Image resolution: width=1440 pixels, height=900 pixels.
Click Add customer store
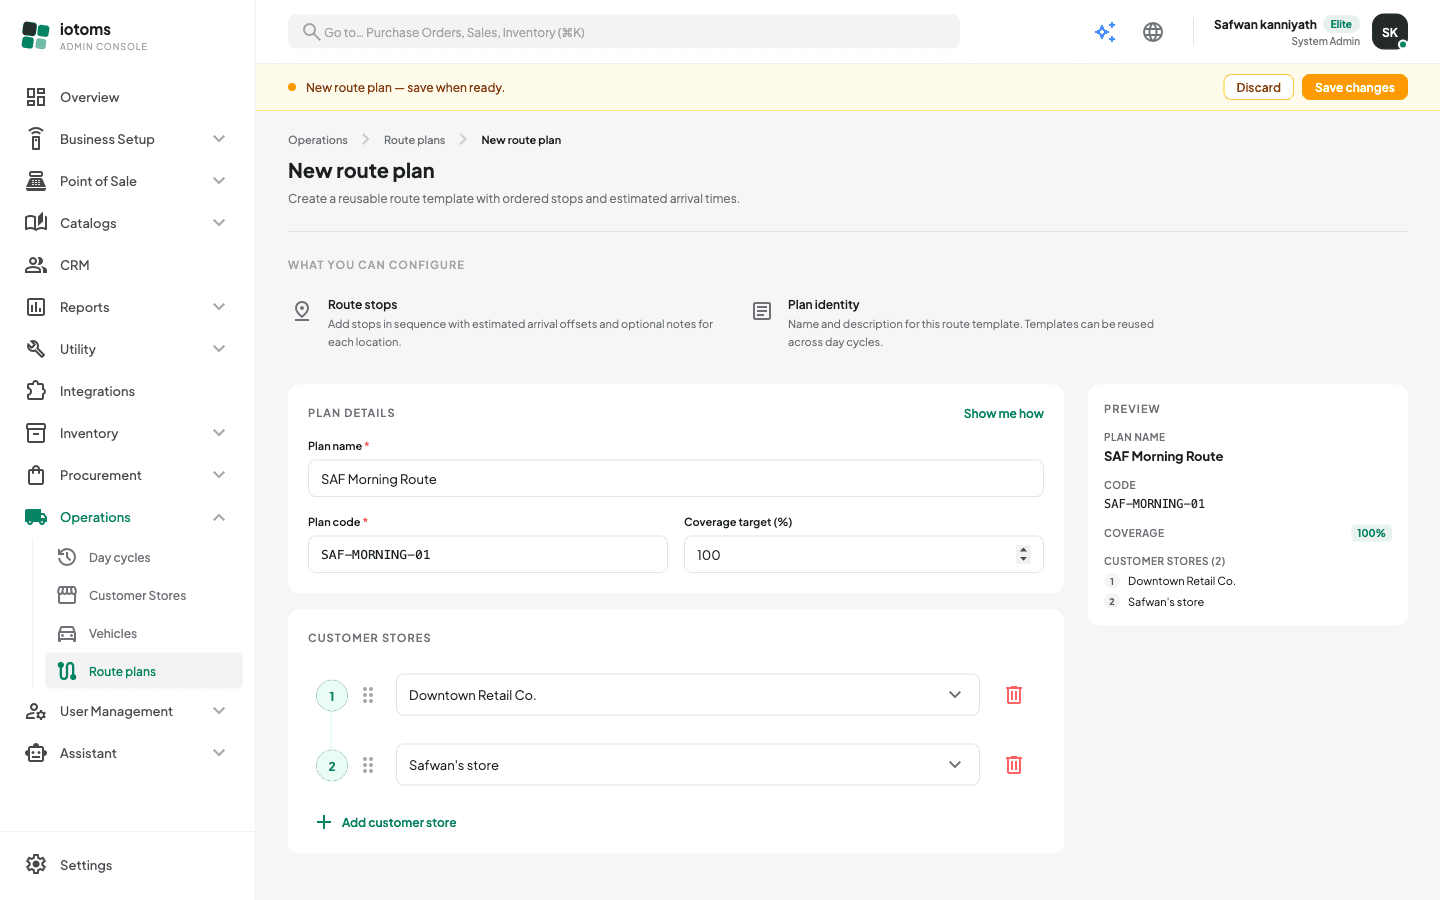tap(386, 822)
